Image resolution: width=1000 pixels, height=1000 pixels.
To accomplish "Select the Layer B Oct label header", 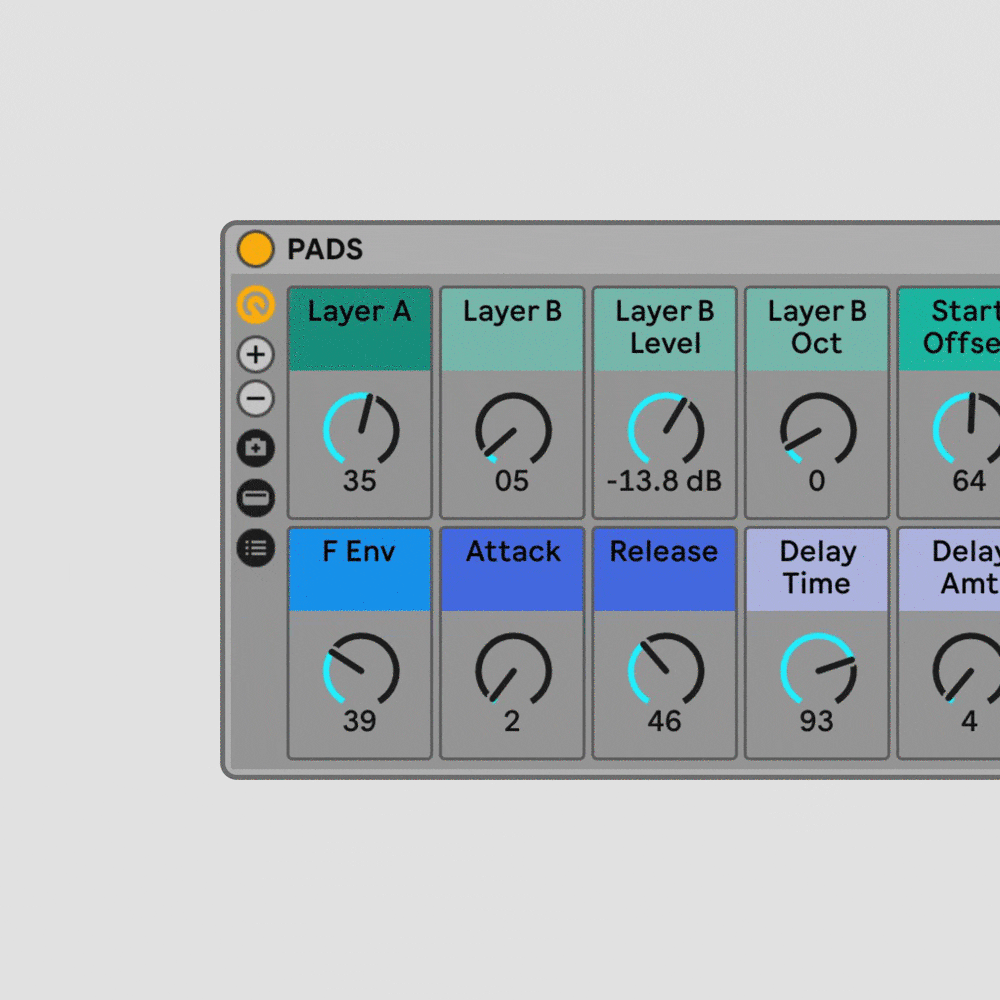I will tap(817, 329).
